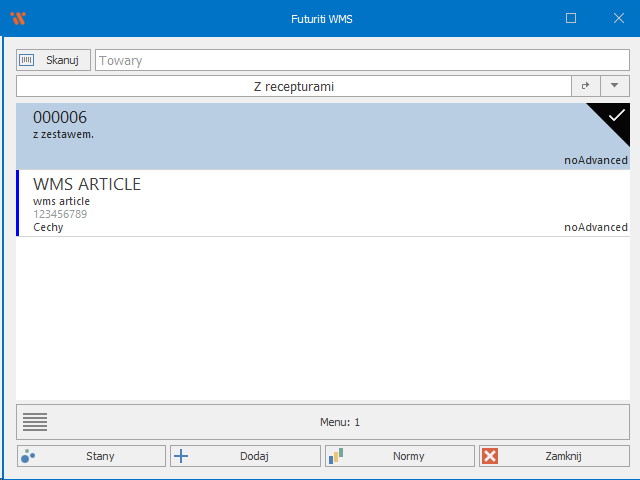Click the barcode Skanuj scan button

point(54,60)
